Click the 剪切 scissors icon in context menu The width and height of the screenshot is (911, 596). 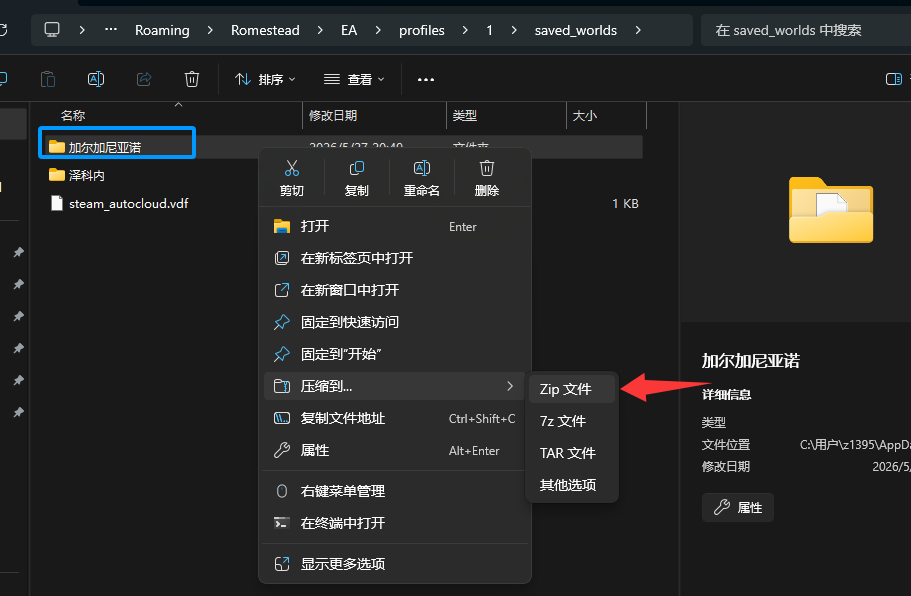292,168
